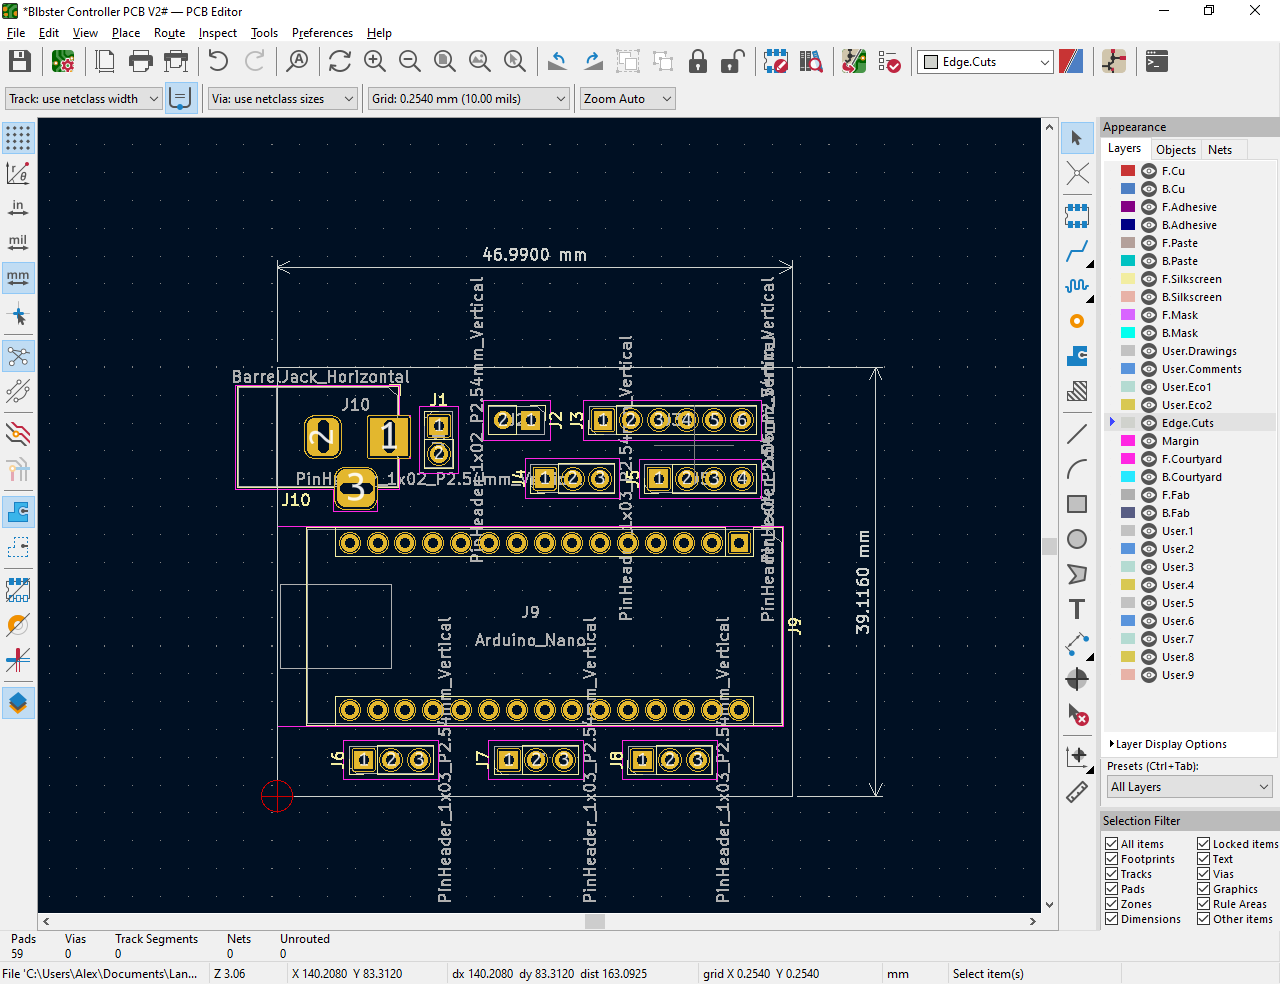This screenshot has height=984, width=1280.
Task: Click the Print icon in the toolbar
Action: click(141, 62)
